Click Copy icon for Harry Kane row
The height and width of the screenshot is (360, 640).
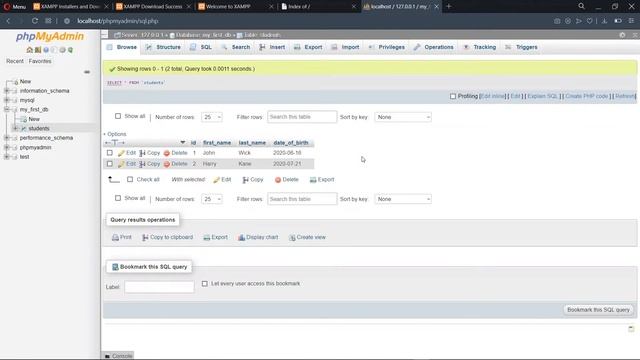[142, 164]
